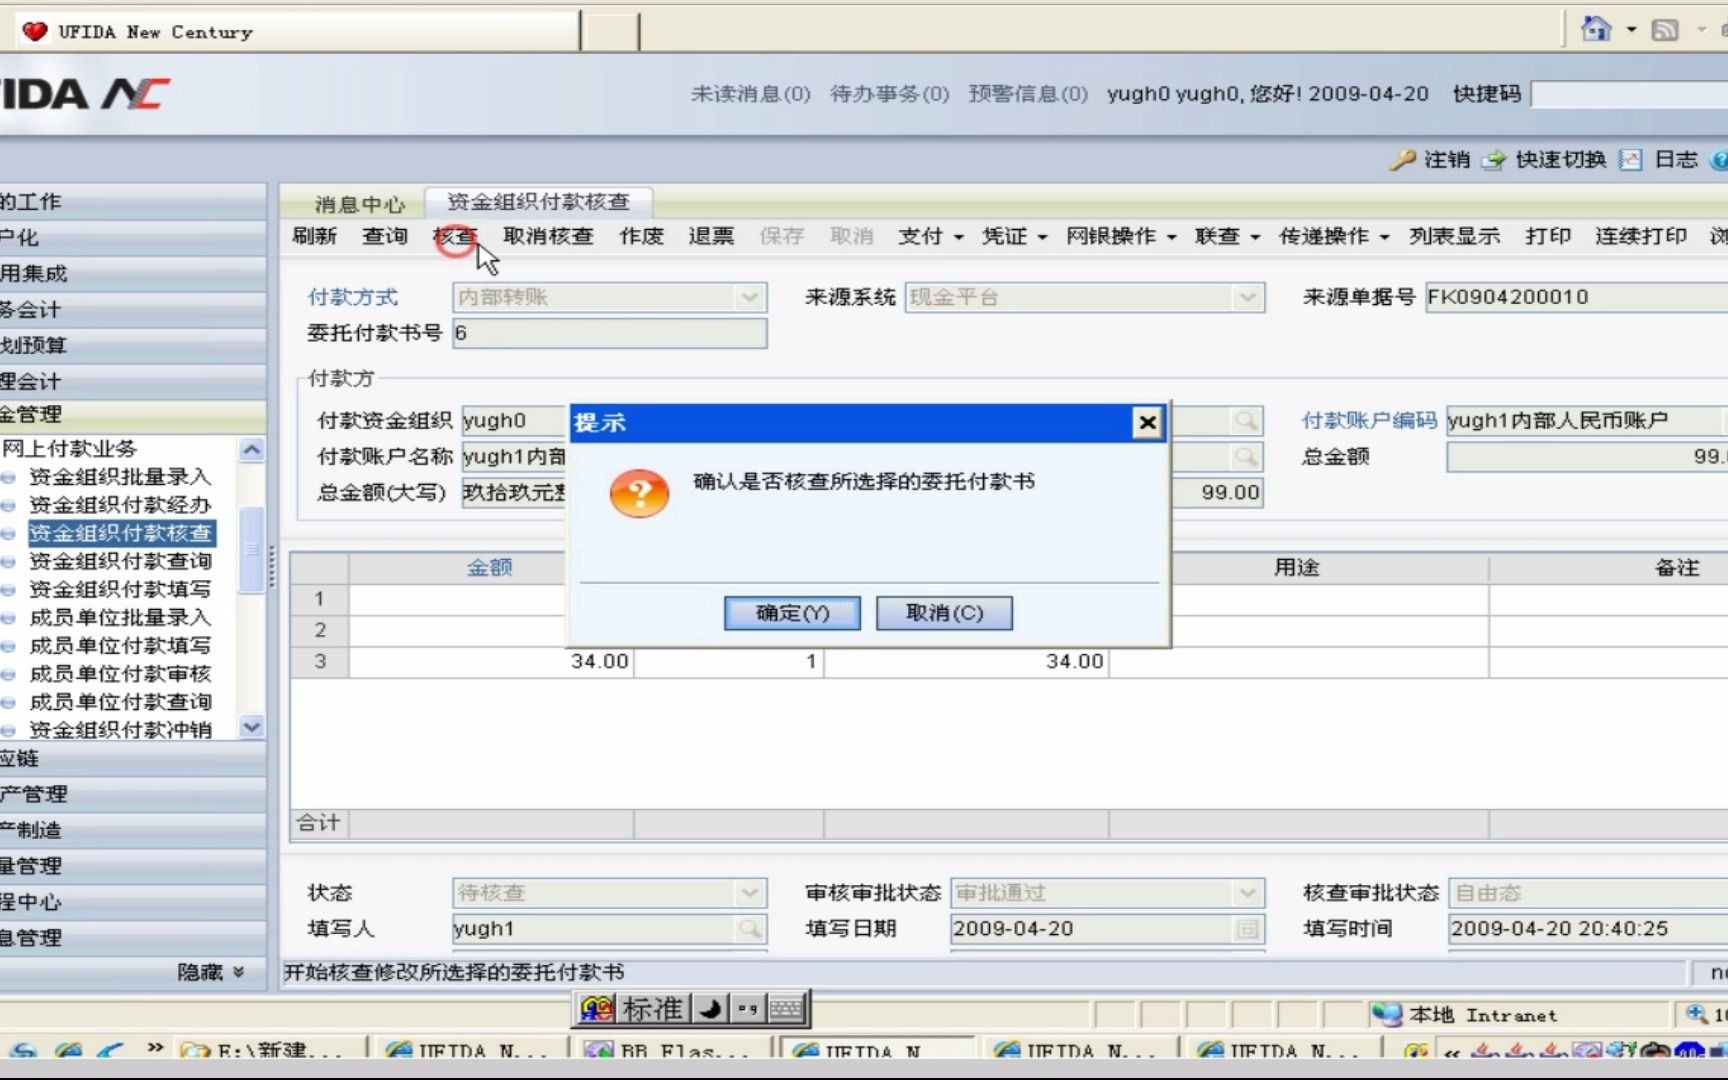Click the IME logo icon
1728x1080 pixels.
[597, 1009]
